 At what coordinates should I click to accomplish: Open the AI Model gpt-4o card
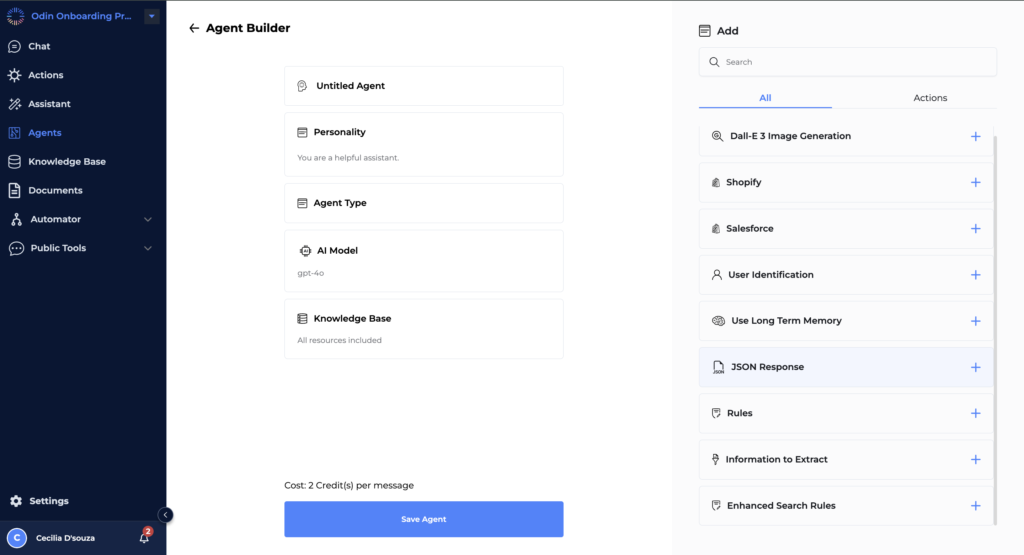click(x=423, y=260)
